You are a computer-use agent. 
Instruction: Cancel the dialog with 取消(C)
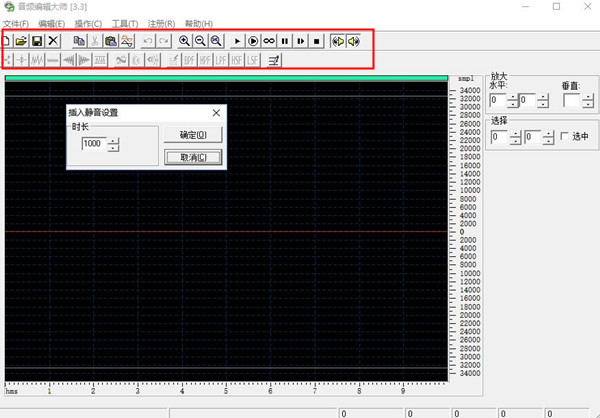tap(193, 157)
